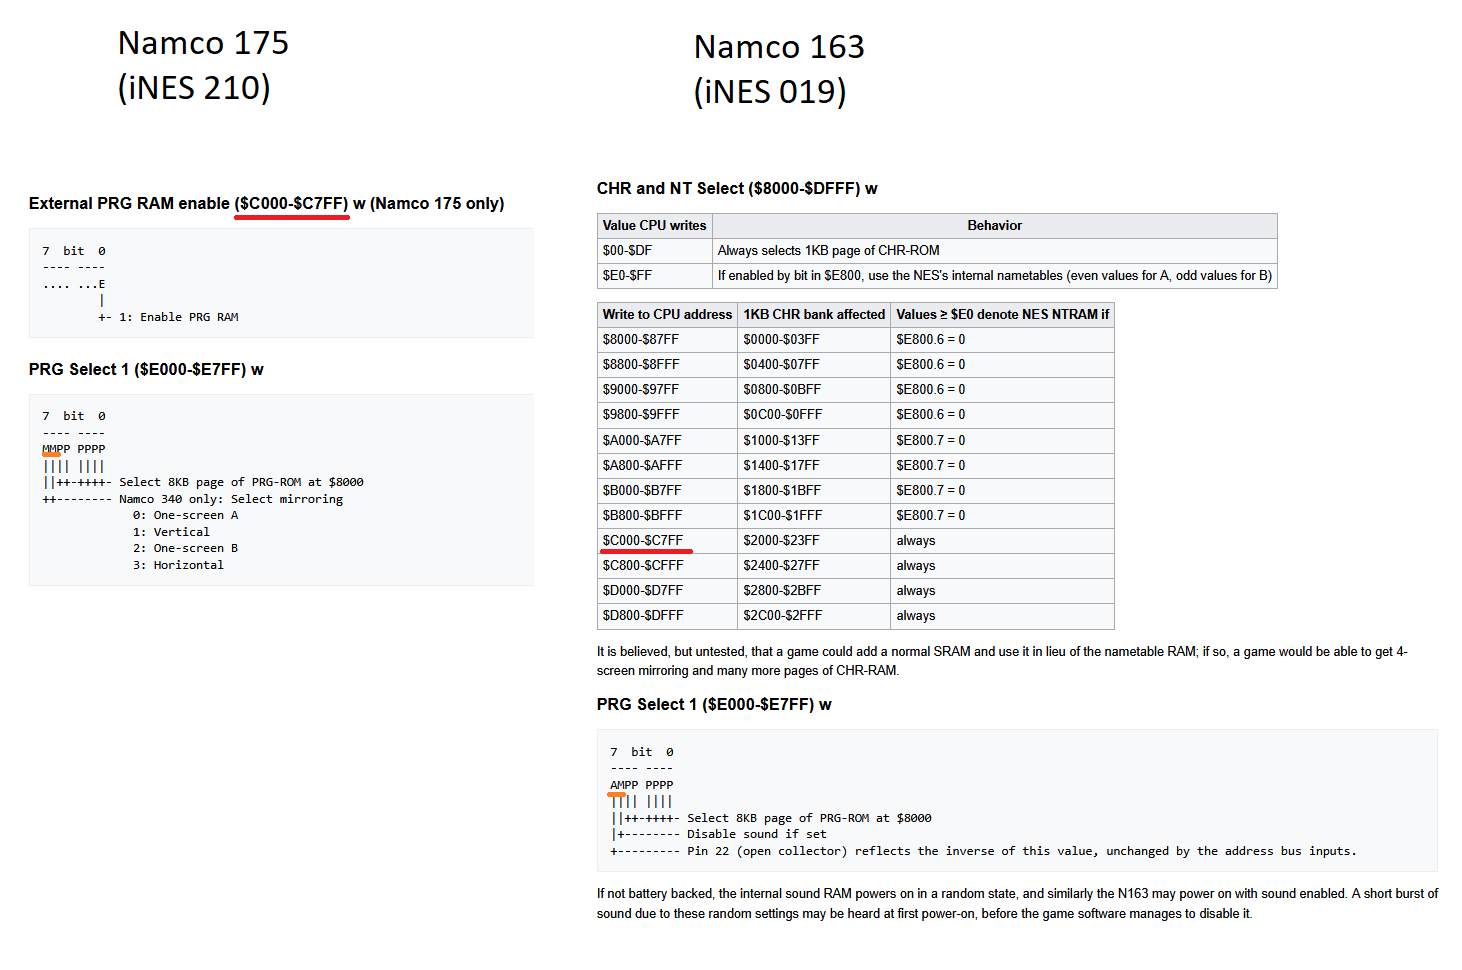The width and height of the screenshot is (1462, 970).
Task: Click the "CHR and NT Select ($8000-$DFFF) w" heading
Action: click(737, 188)
